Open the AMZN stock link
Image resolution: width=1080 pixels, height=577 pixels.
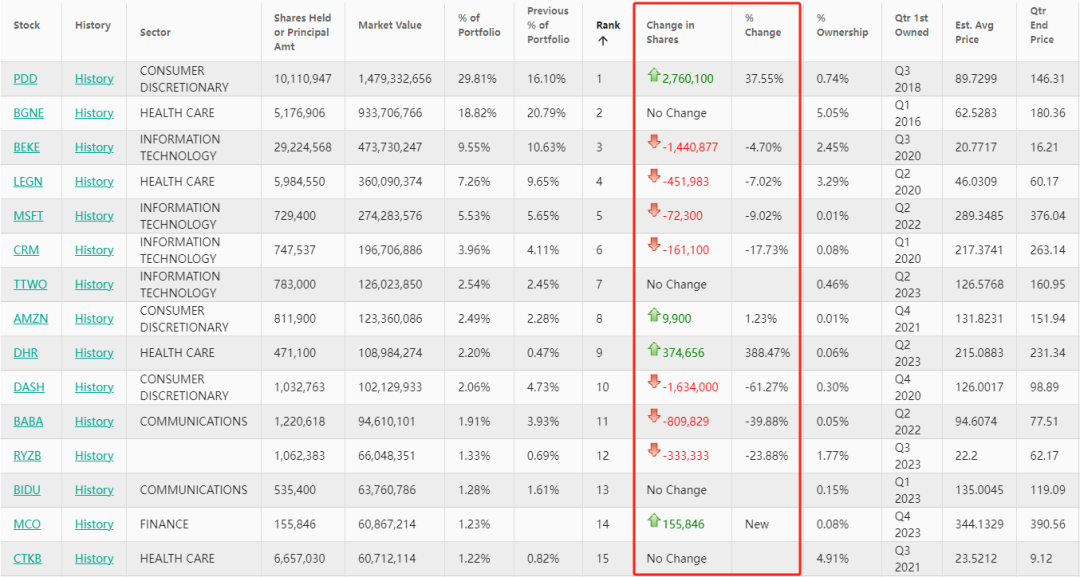click(x=30, y=319)
